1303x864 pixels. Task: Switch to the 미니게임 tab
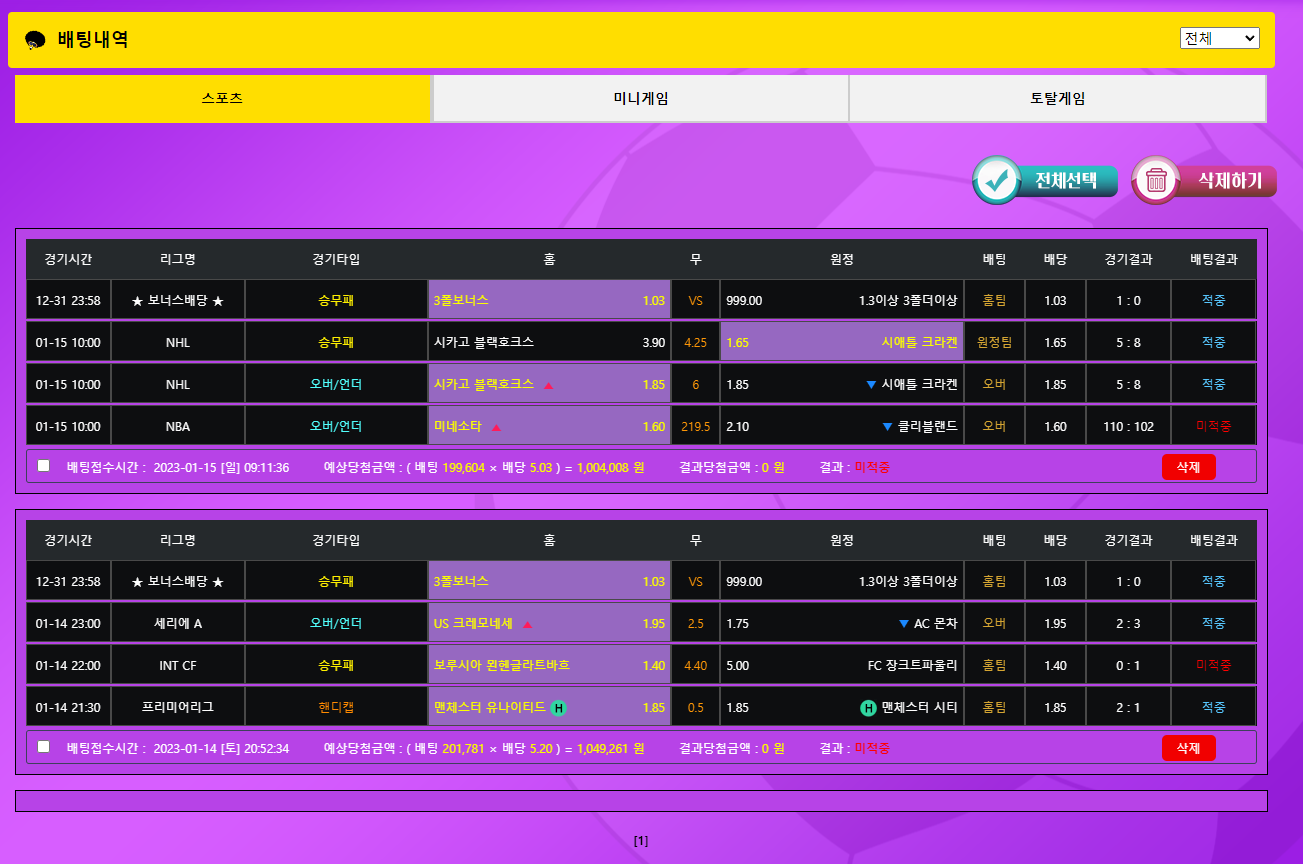point(640,99)
